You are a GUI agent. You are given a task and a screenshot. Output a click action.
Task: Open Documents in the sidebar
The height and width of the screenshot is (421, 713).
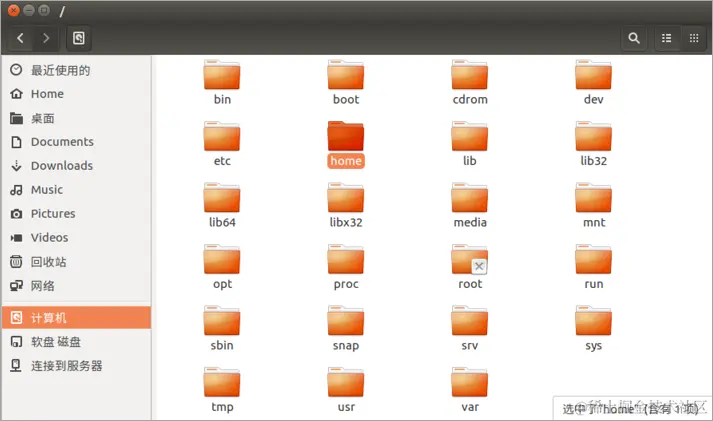pos(76,142)
